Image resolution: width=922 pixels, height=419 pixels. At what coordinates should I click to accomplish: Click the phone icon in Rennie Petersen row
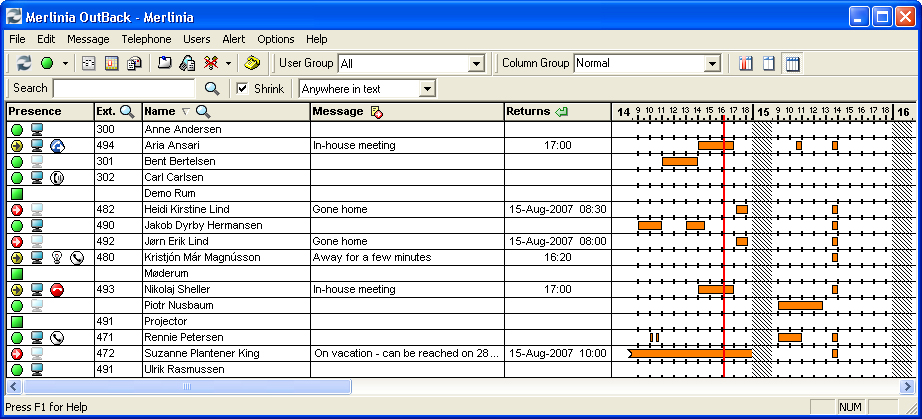click(x=57, y=337)
